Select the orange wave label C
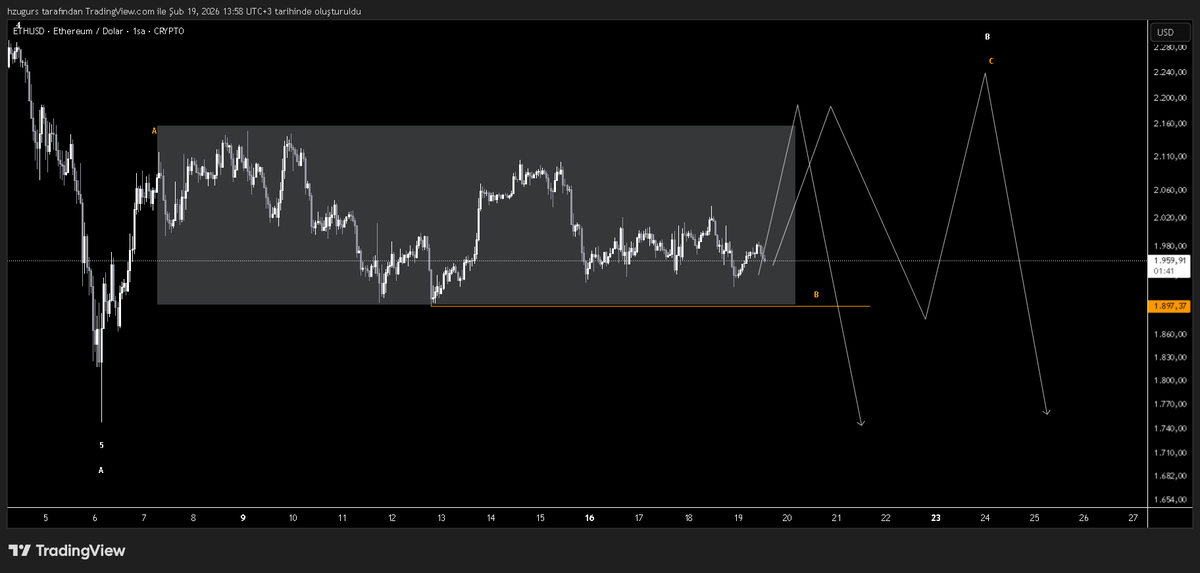This screenshot has width=1200, height=573. tap(991, 61)
